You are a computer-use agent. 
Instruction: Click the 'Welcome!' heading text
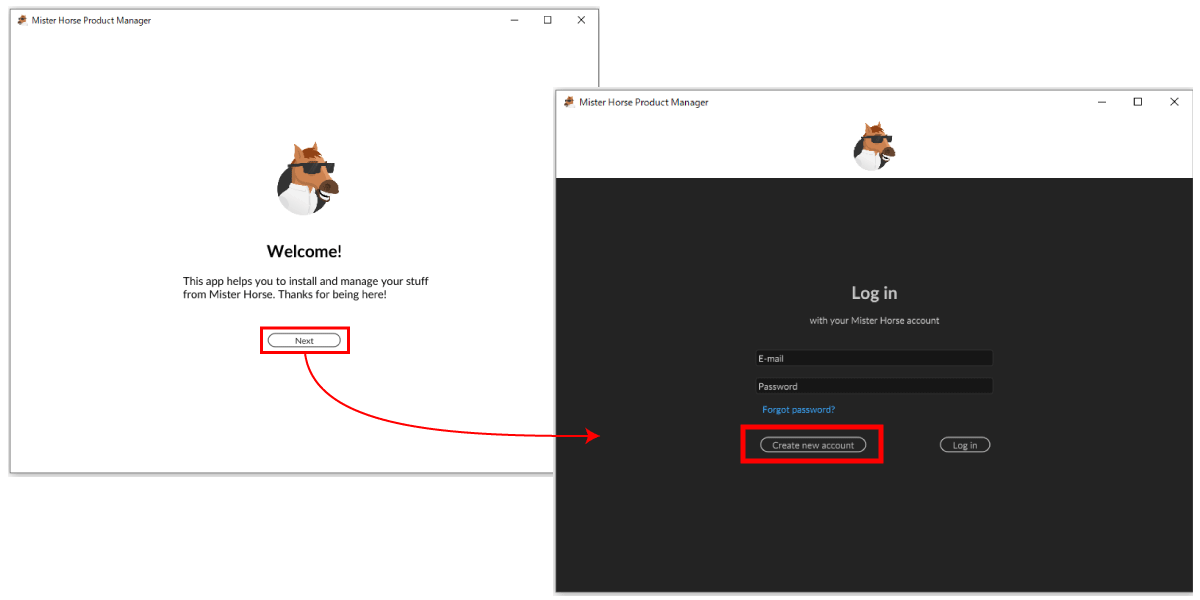point(304,252)
